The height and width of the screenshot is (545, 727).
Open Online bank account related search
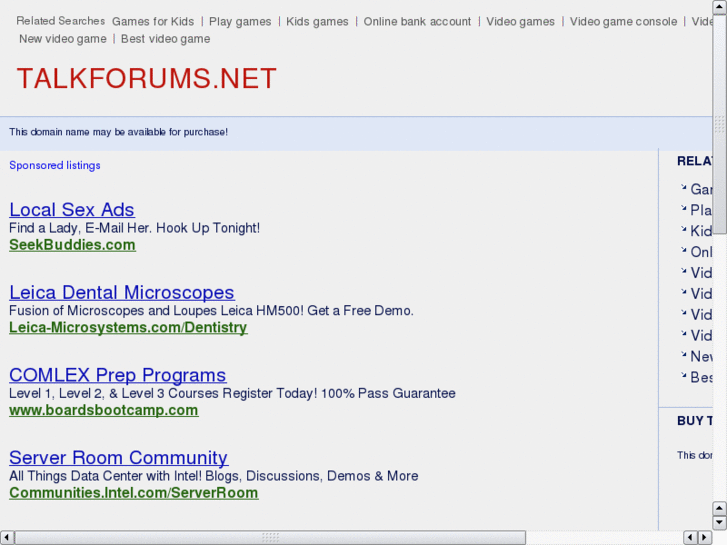pos(417,21)
